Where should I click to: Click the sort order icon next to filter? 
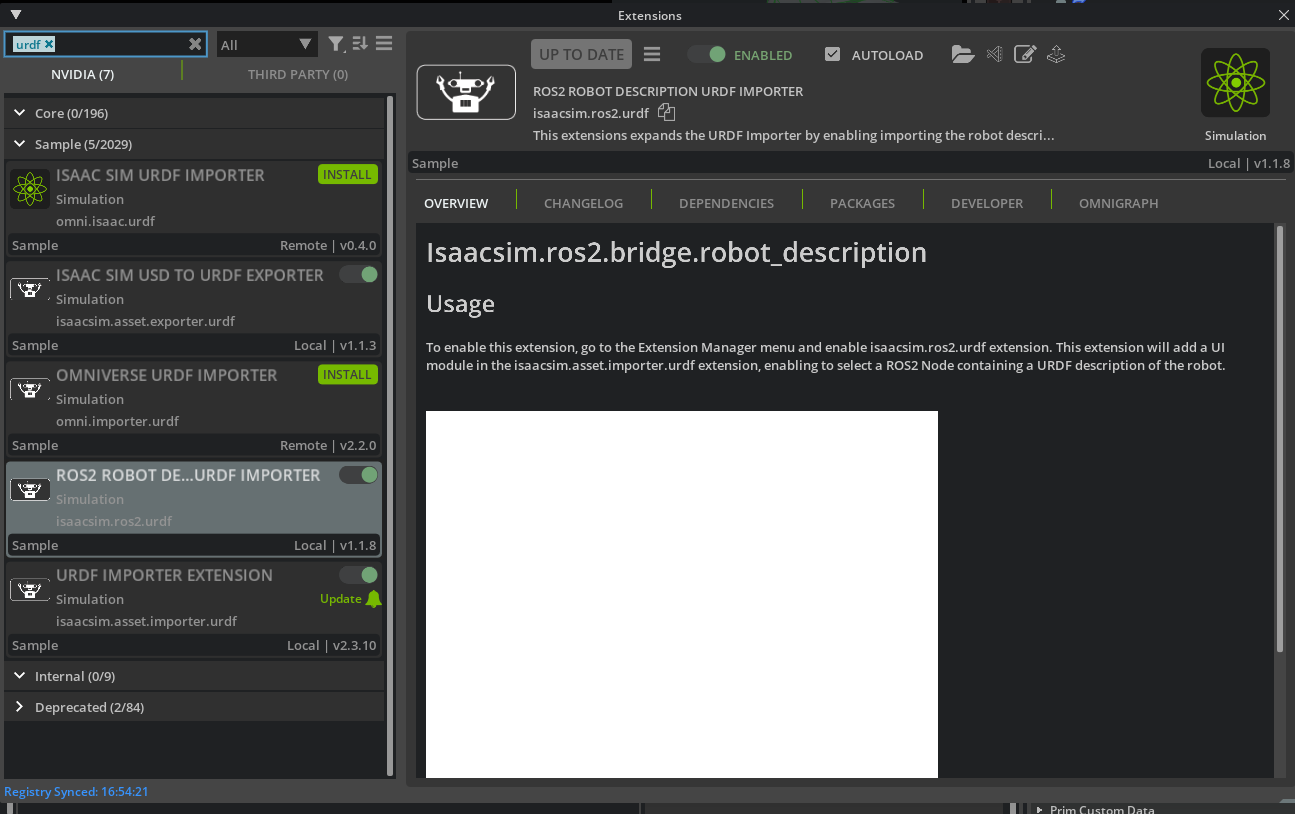[x=360, y=44]
